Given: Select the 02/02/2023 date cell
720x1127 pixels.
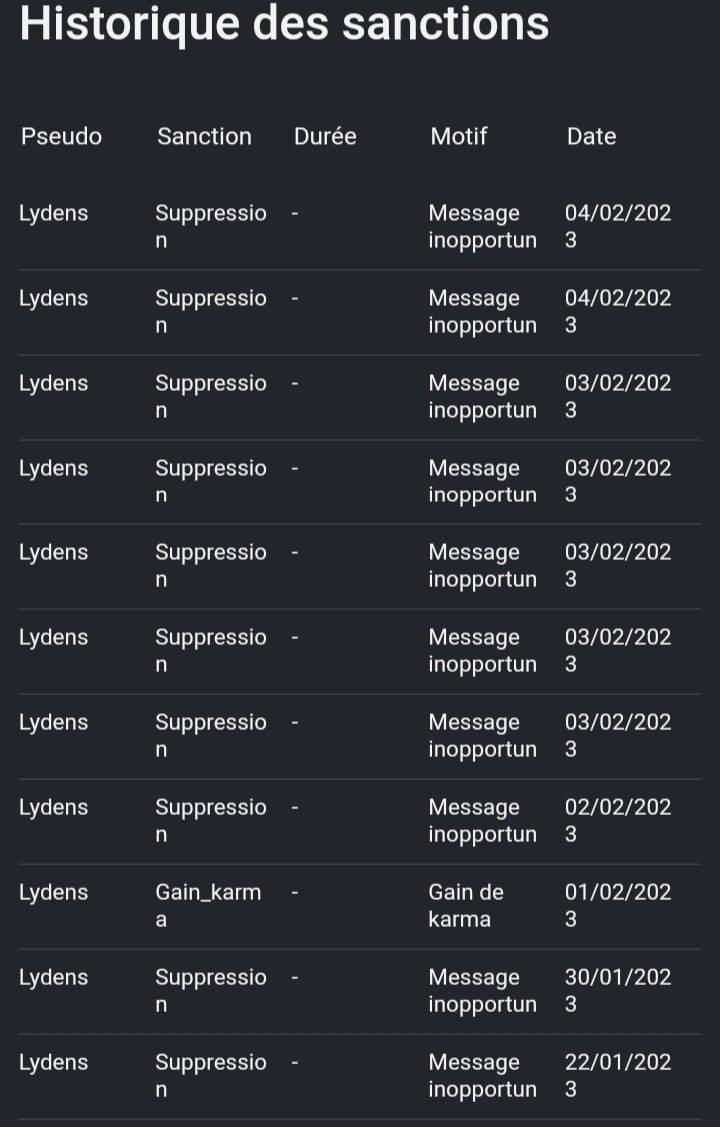Looking at the screenshot, I should pyautogui.click(x=618, y=821).
